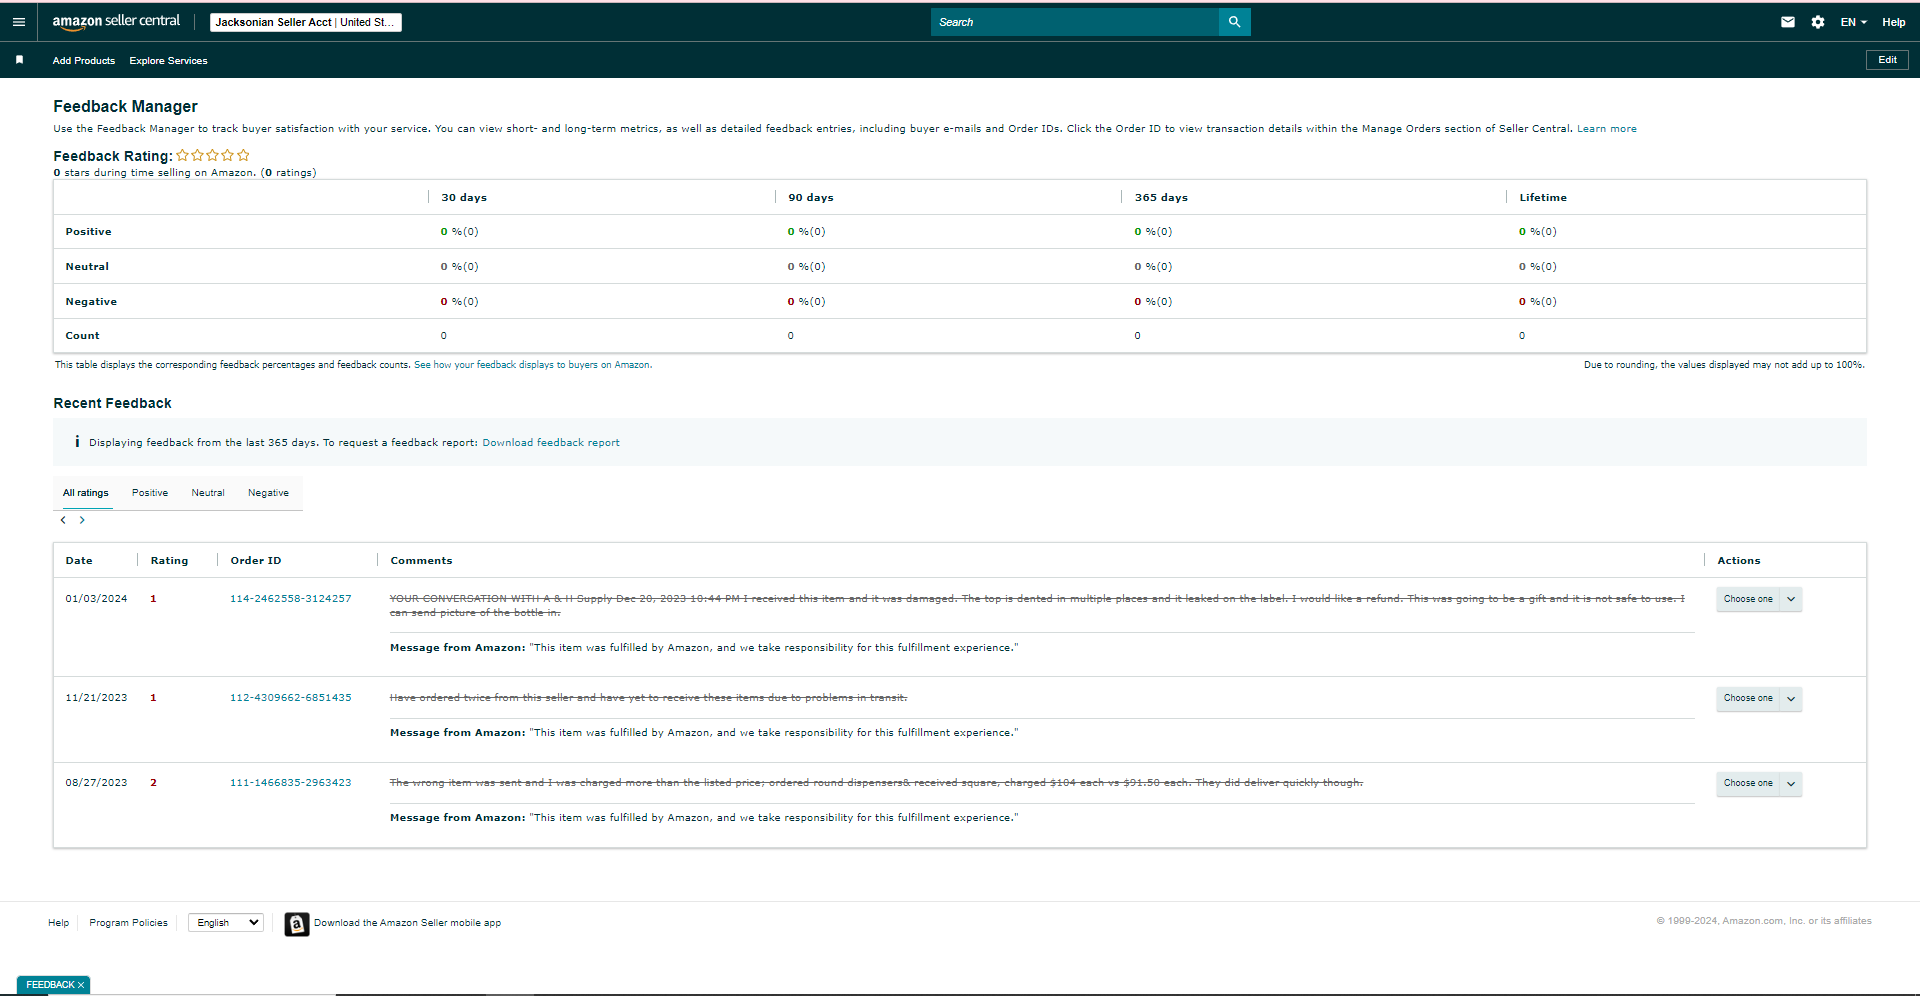Click the bookmark icon in the favorites bar
The height and width of the screenshot is (996, 1920).
coord(19,60)
